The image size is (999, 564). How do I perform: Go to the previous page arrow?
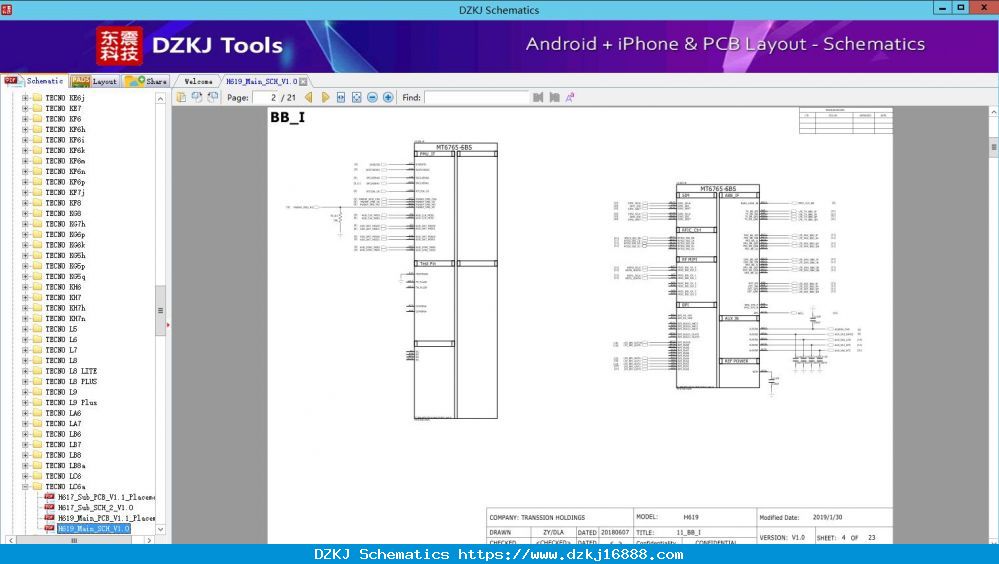(x=309, y=98)
